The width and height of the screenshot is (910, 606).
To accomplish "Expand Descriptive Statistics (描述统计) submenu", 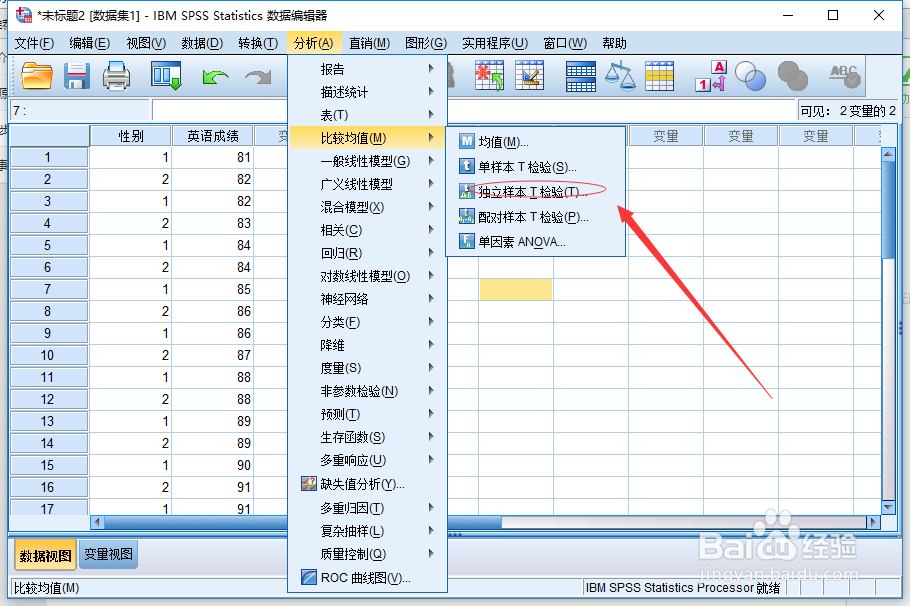I will pos(367,92).
